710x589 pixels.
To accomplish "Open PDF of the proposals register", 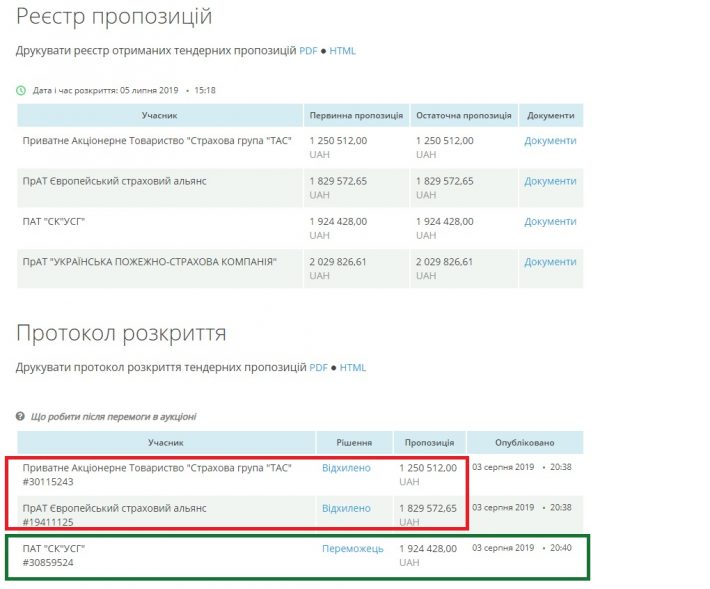I will [308, 51].
